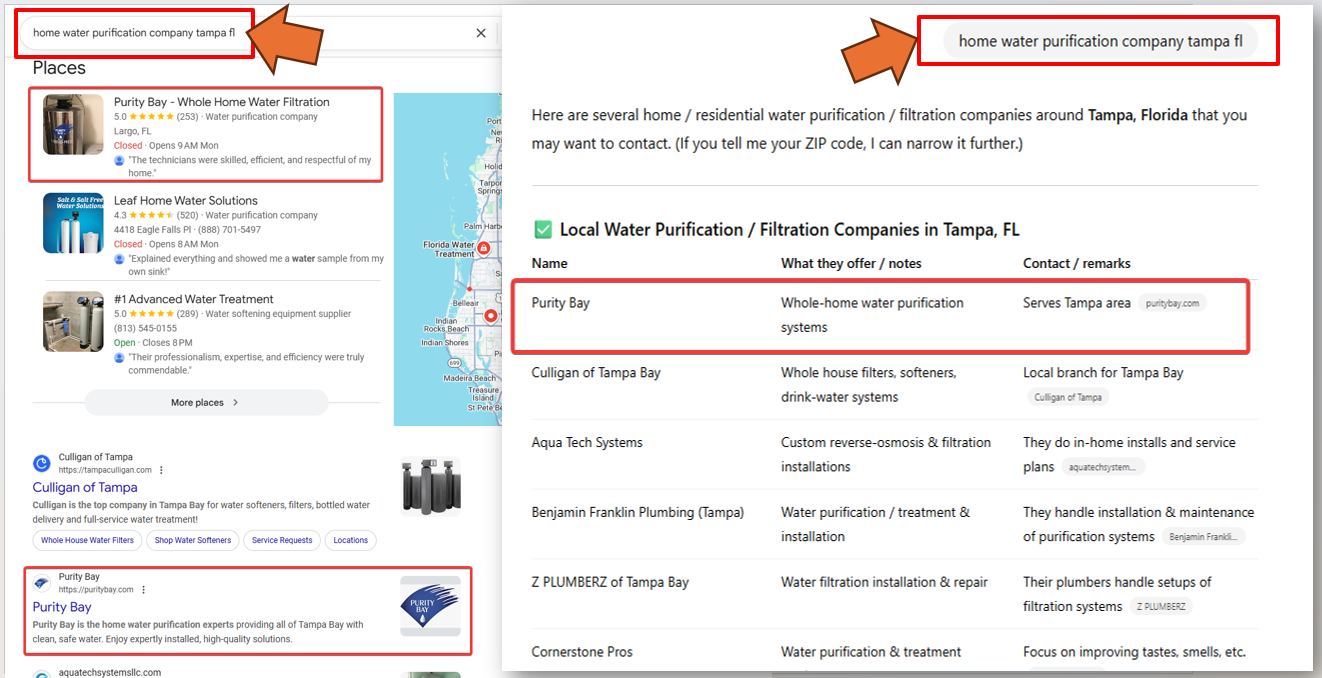Select Whole House Water Filters chip

pyautogui.click(x=88, y=540)
